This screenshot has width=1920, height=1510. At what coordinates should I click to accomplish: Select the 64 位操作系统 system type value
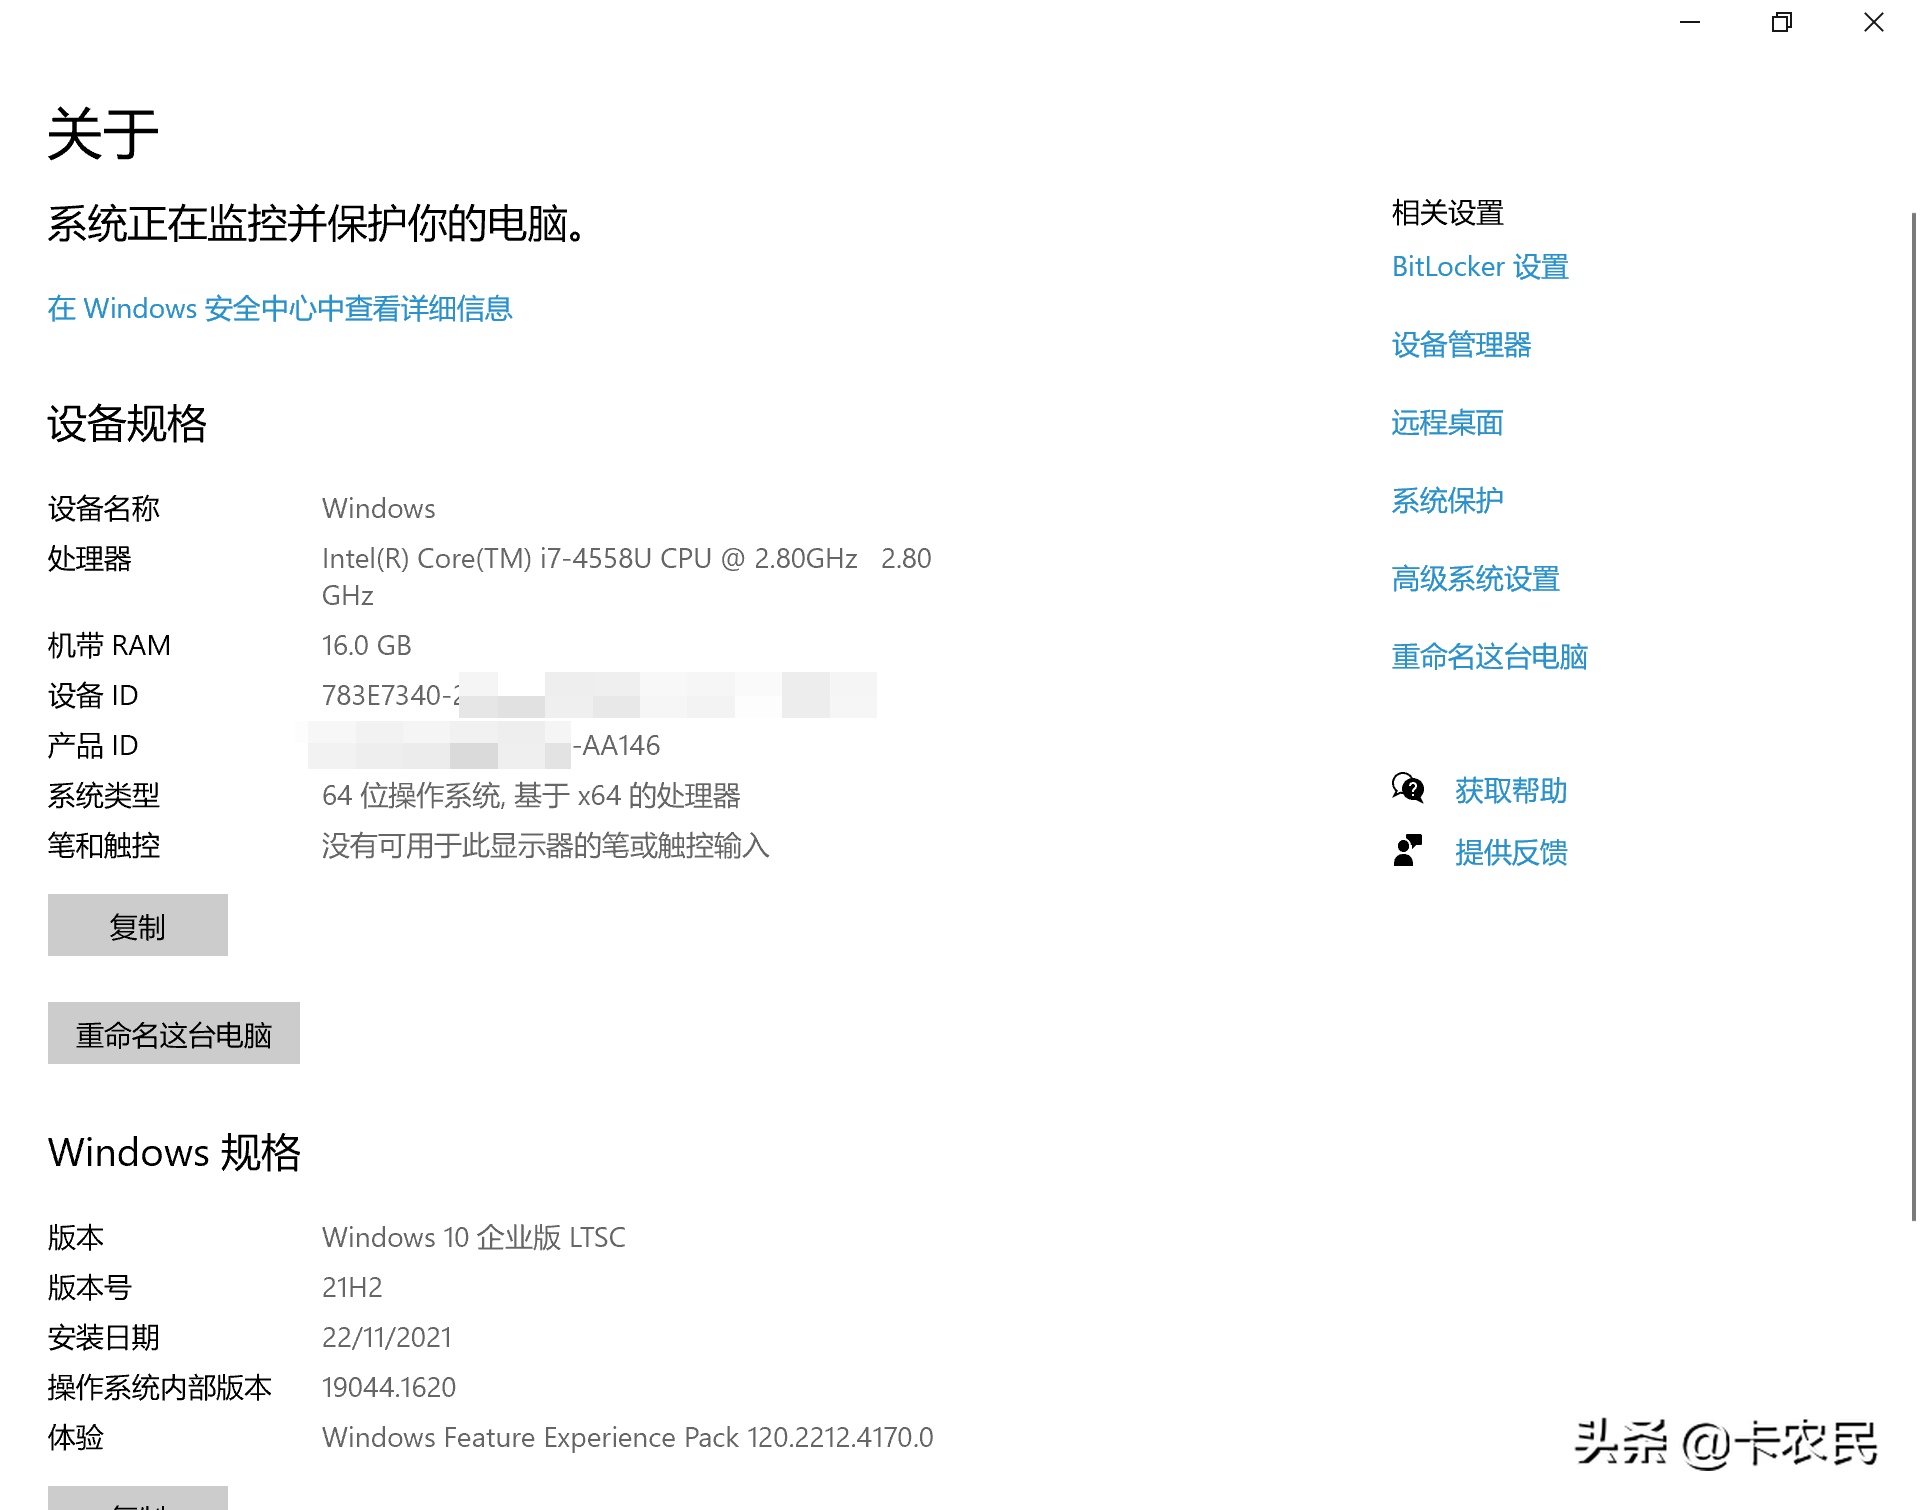[x=531, y=796]
